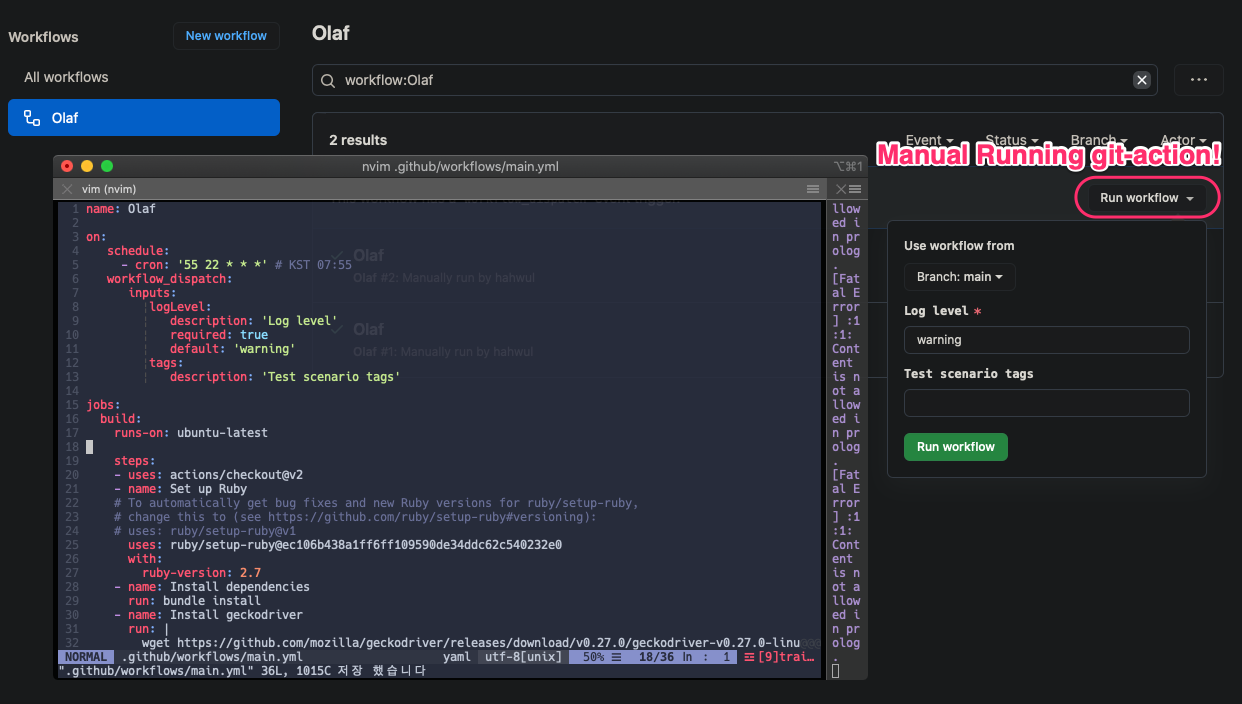
Task: Open the ellipsis options menu beside the search bar
Action: click(x=1198, y=80)
